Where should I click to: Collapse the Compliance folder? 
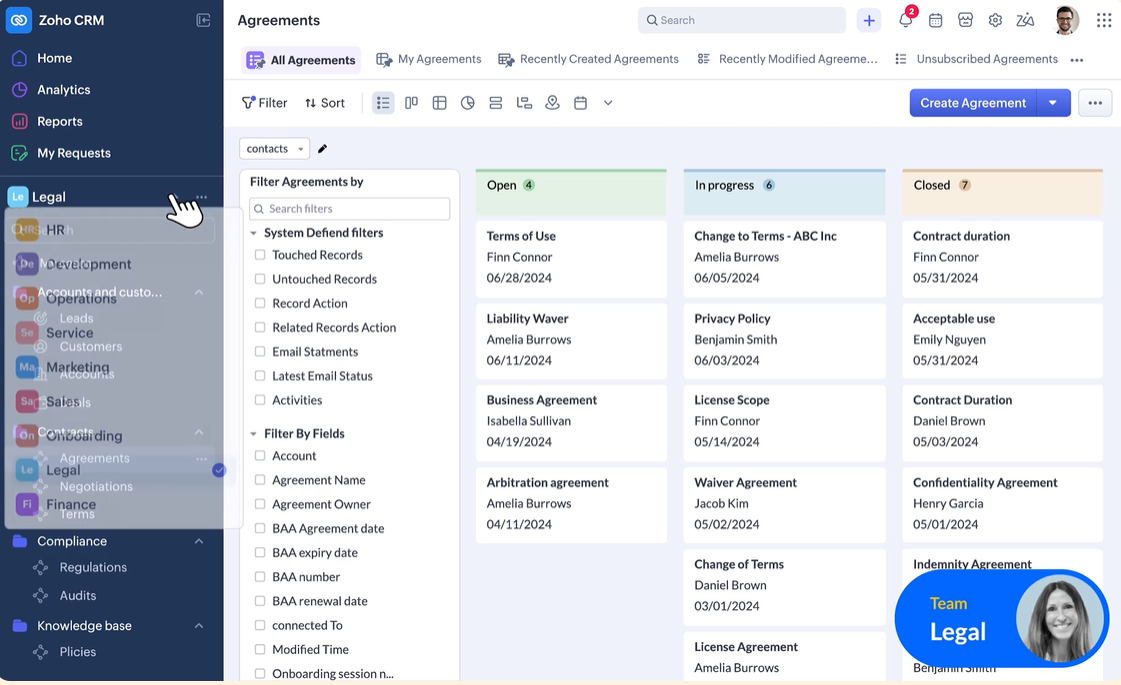click(199, 541)
